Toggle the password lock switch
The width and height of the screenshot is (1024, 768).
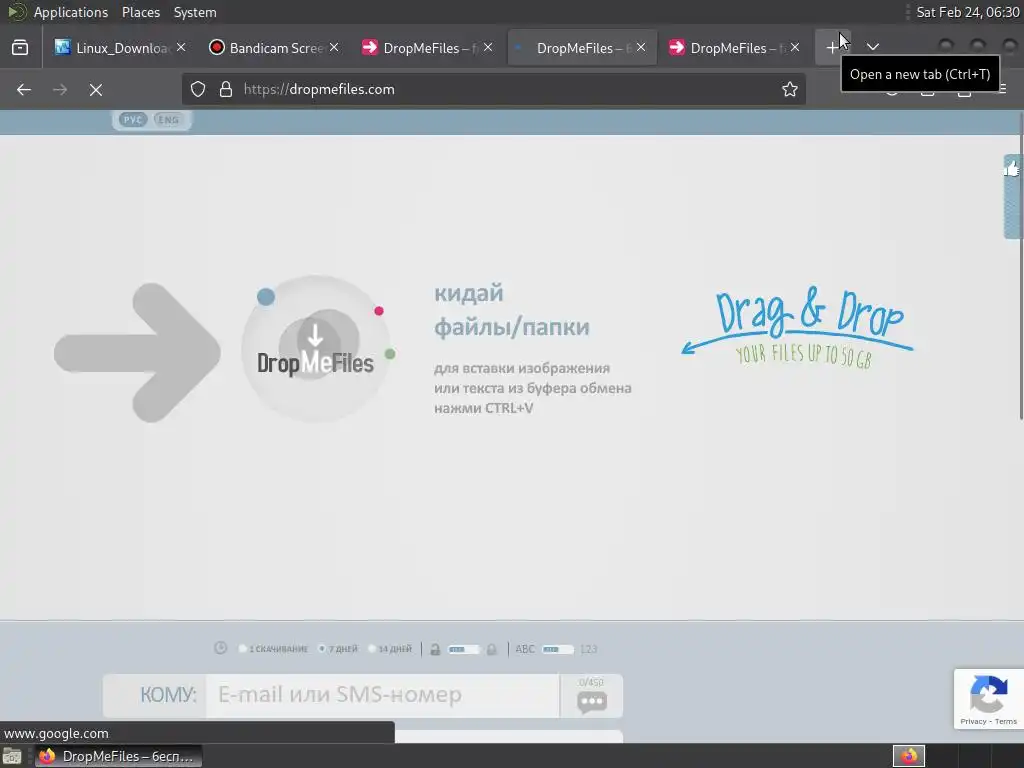tap(463, 649)
